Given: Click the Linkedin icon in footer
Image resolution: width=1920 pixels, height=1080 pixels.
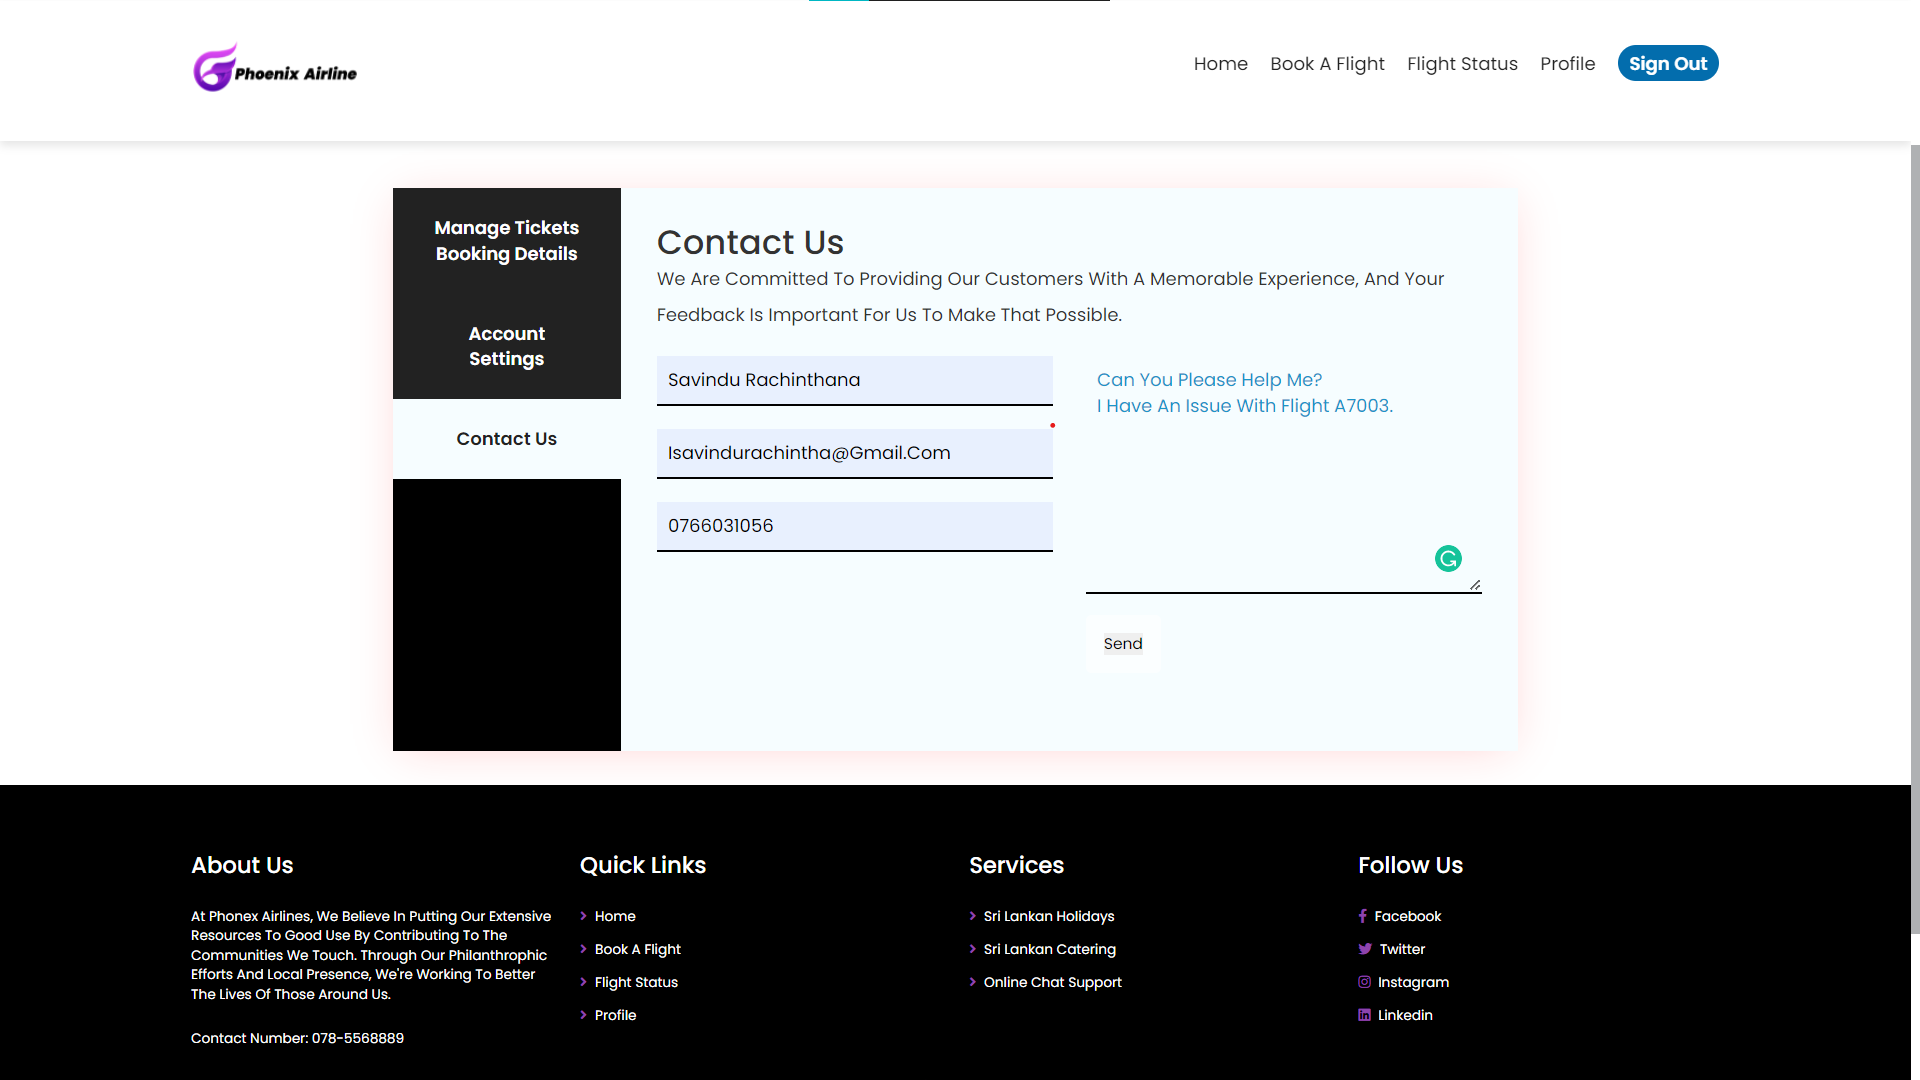Looking at the screenshot, I should pos(1364,1015).
